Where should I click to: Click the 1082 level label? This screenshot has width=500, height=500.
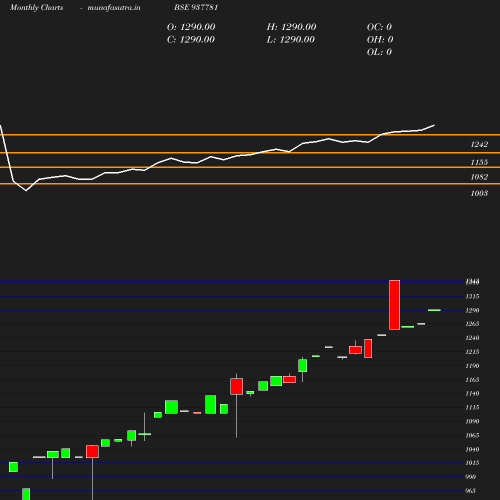[x=479, y=177]
